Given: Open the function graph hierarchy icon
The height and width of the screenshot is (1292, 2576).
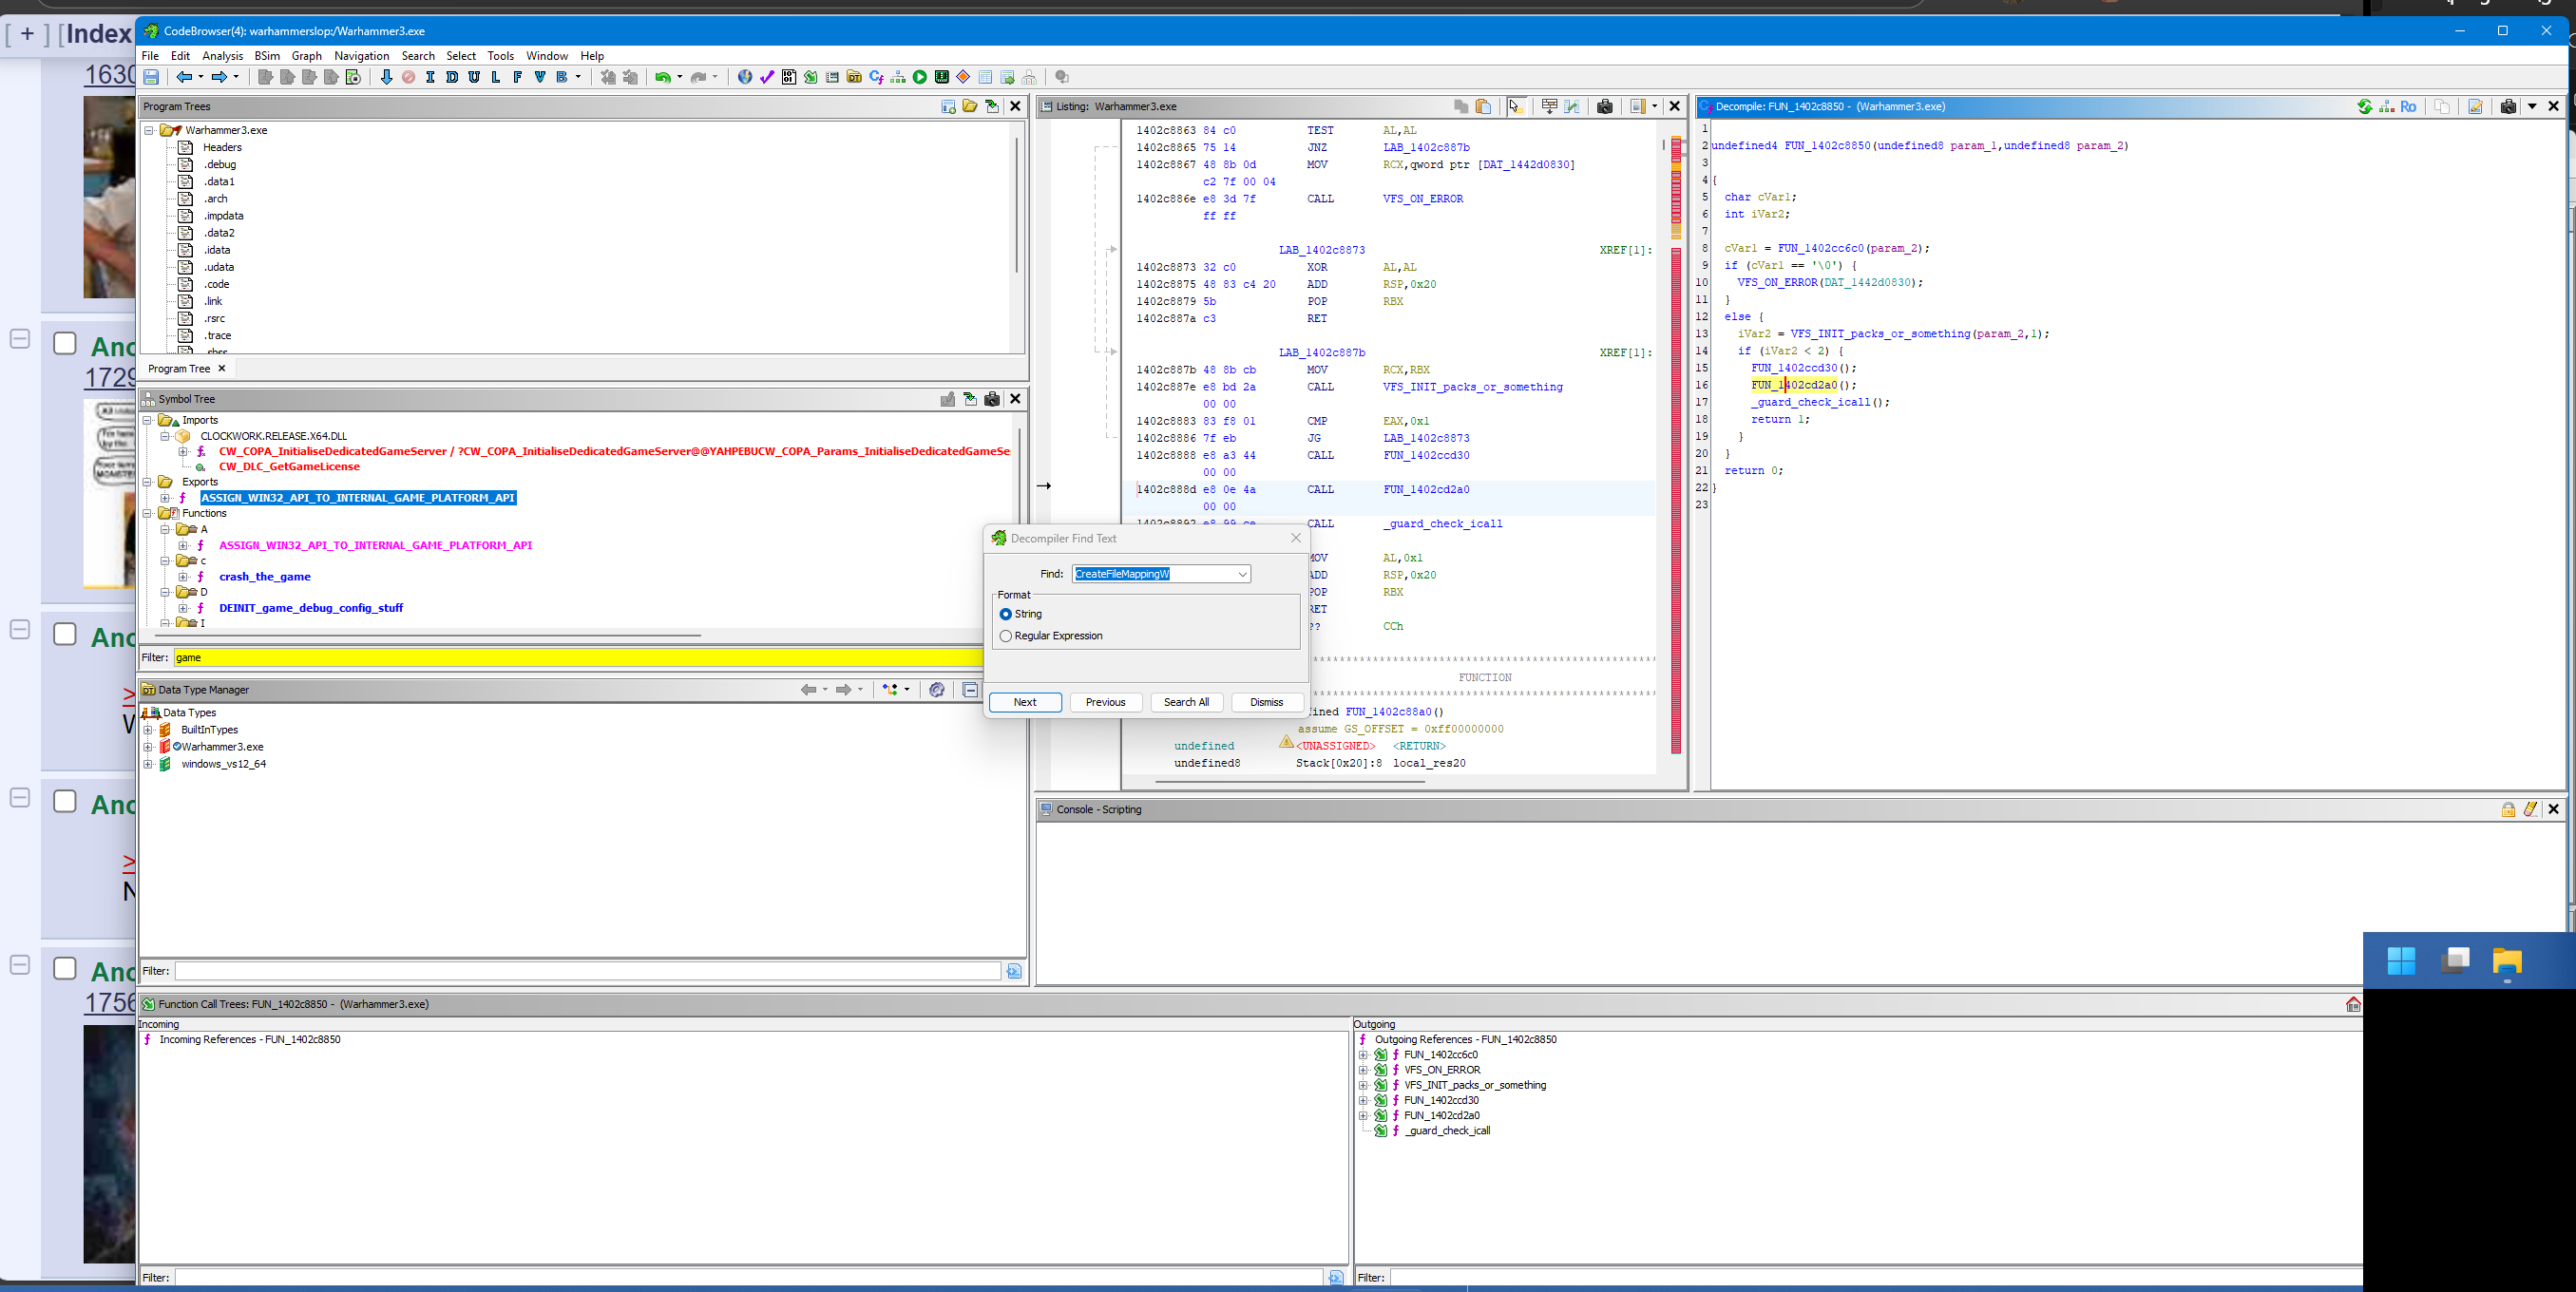Looking at the screenshot, I should click(x=897, y=77).
